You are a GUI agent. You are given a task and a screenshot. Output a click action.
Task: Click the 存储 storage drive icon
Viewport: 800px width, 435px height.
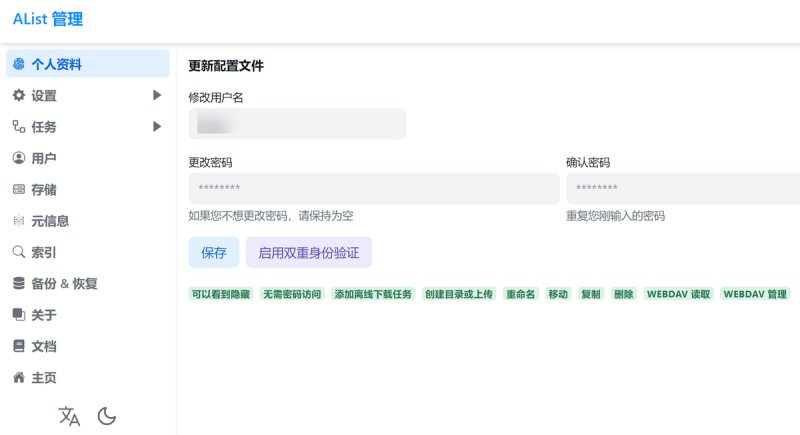(x=19, y=189)
